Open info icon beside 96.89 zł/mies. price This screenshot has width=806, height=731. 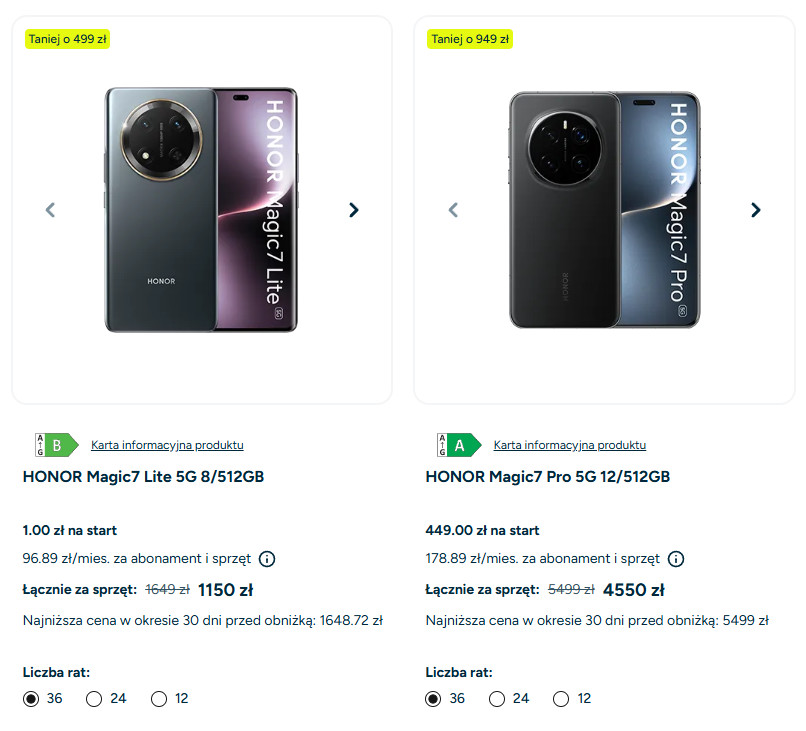coord(267,559)
